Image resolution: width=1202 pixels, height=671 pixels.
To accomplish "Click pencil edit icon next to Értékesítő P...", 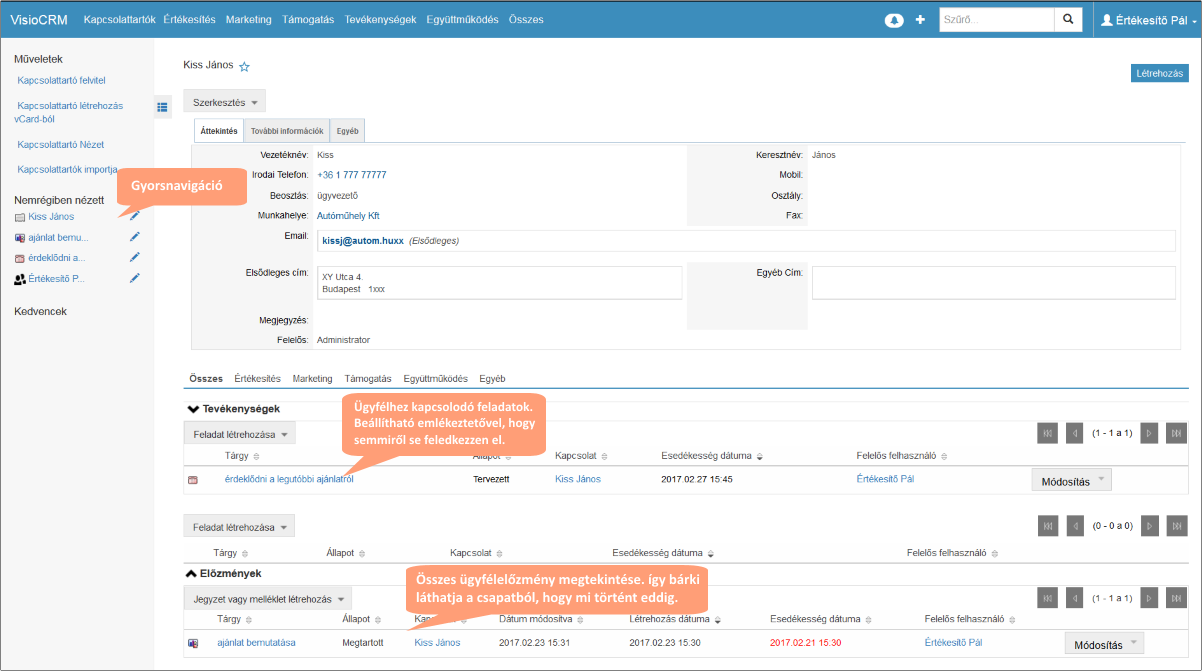I will [135, 278].
